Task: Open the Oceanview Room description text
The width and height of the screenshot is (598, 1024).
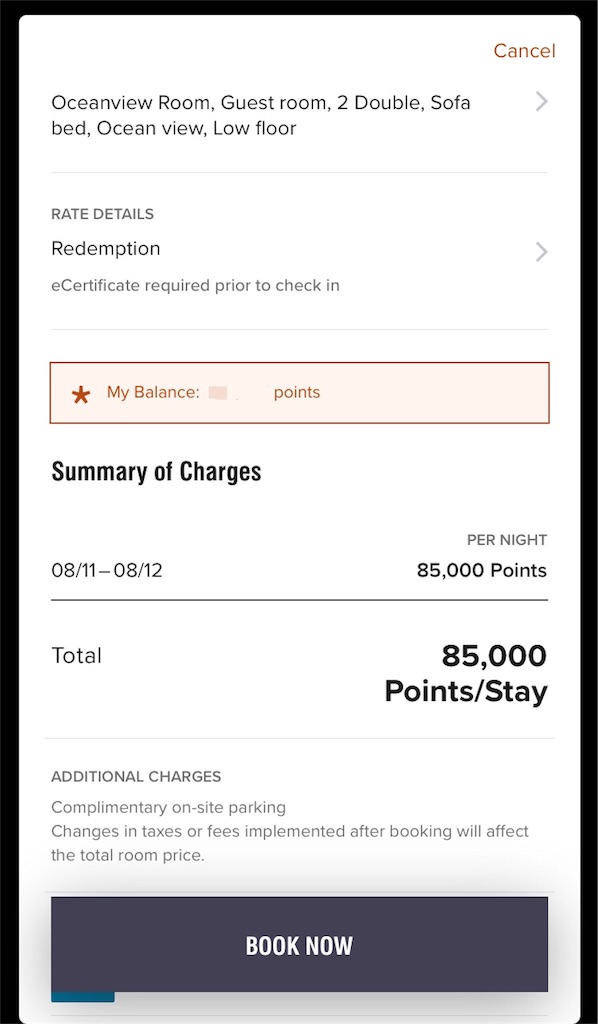Action: tap(261, 116)
